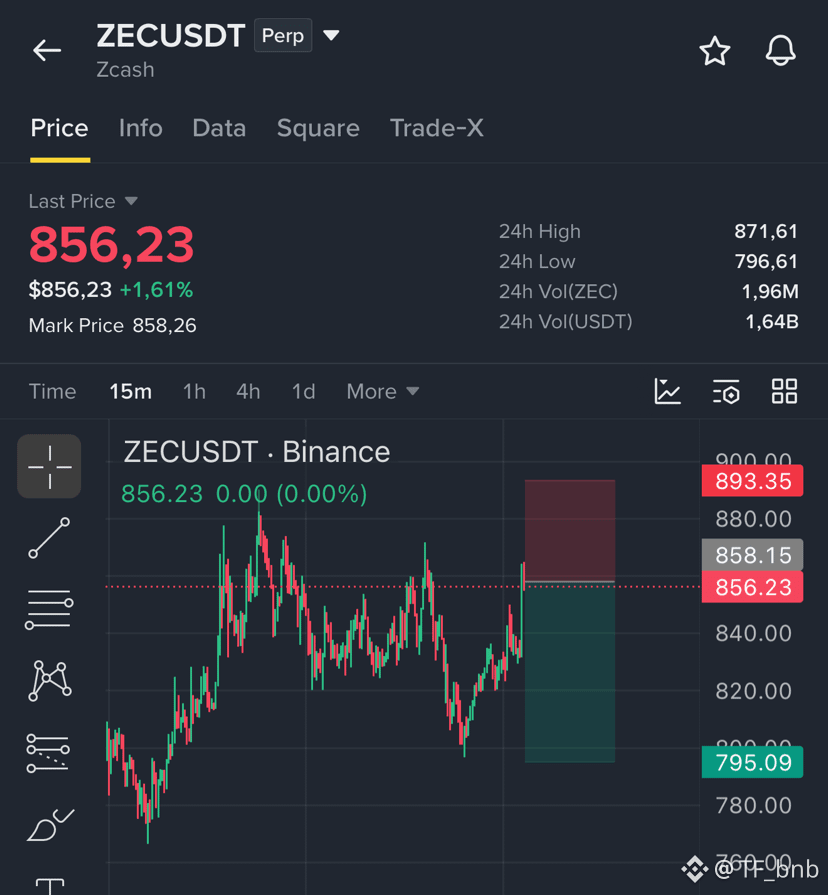Expand the Perp contract dropdown arrow

pos(331,35)
